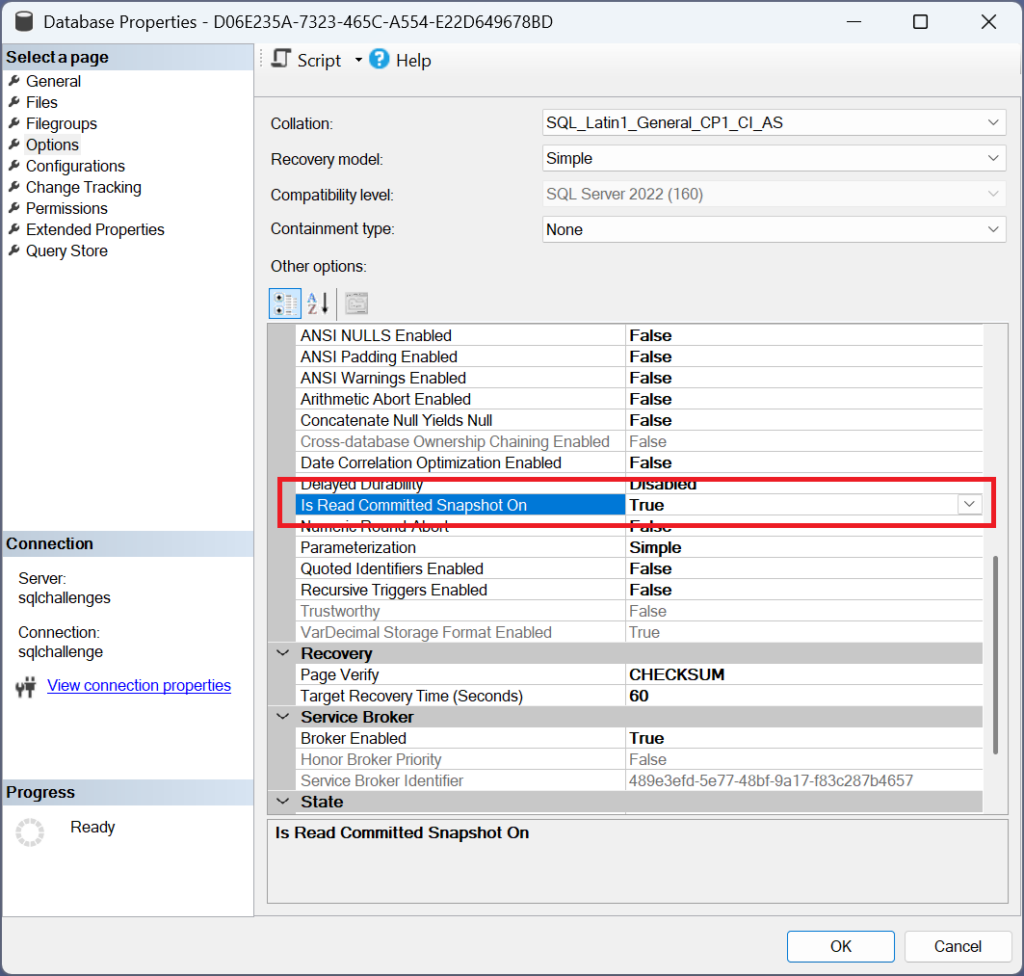Expand the Recovery model dropdown

coord(993,158)
